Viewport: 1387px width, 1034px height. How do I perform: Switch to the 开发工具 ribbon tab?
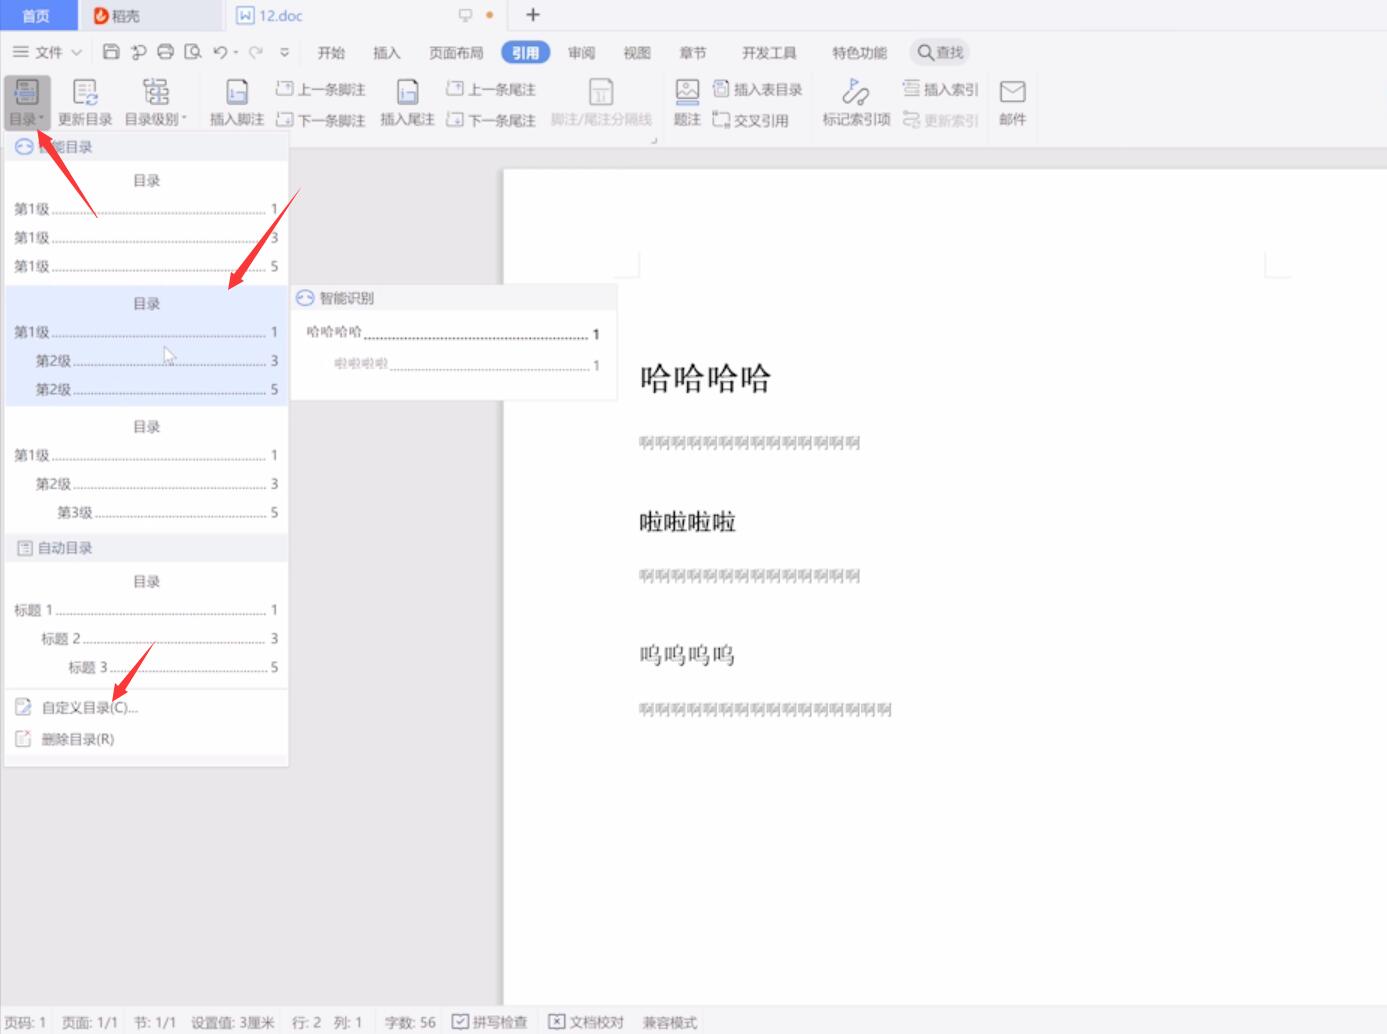[769, 53]
